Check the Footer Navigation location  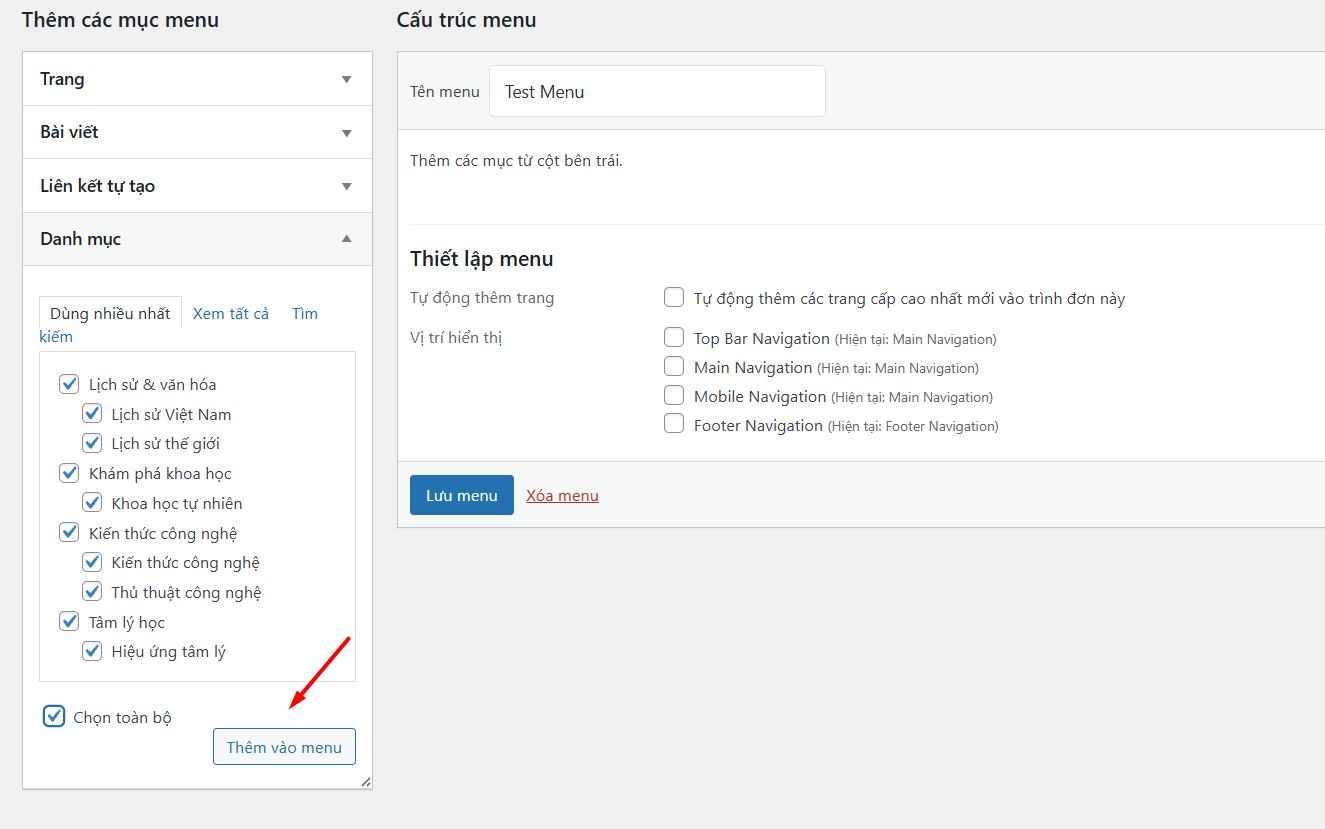[674, 425]
